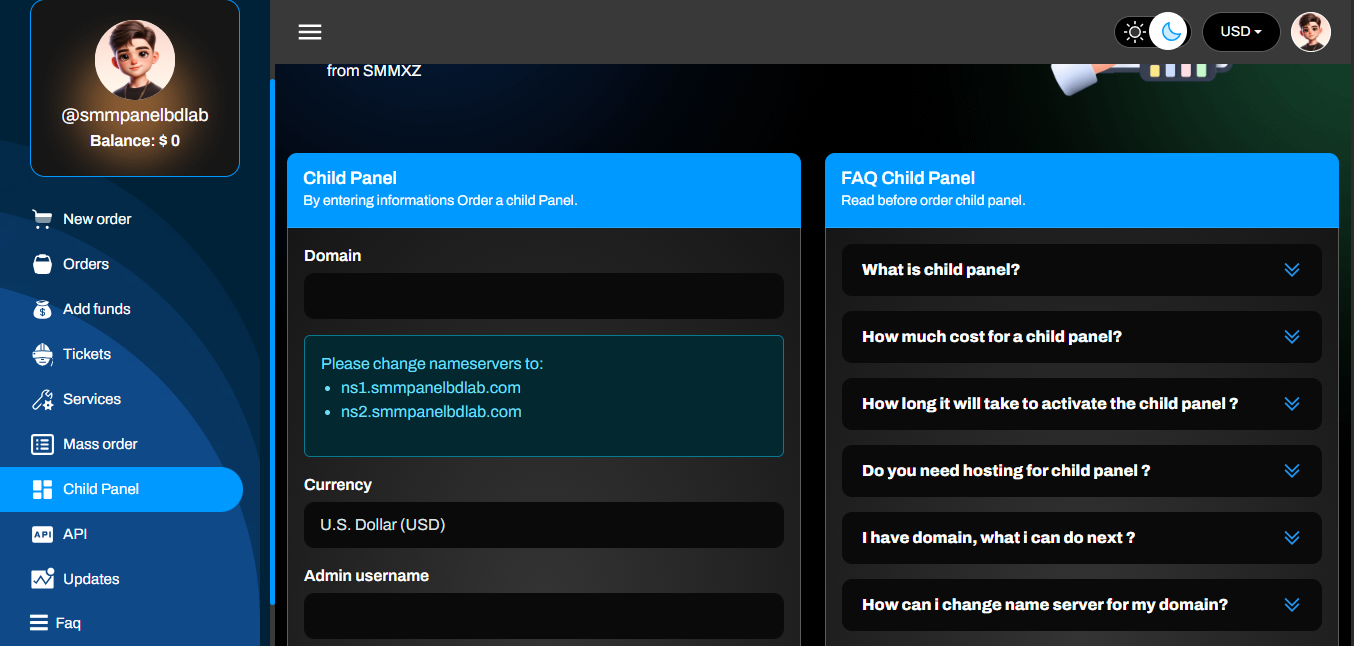Click the New order cart icon
The image size is (1354, 646).
[42, 219]
